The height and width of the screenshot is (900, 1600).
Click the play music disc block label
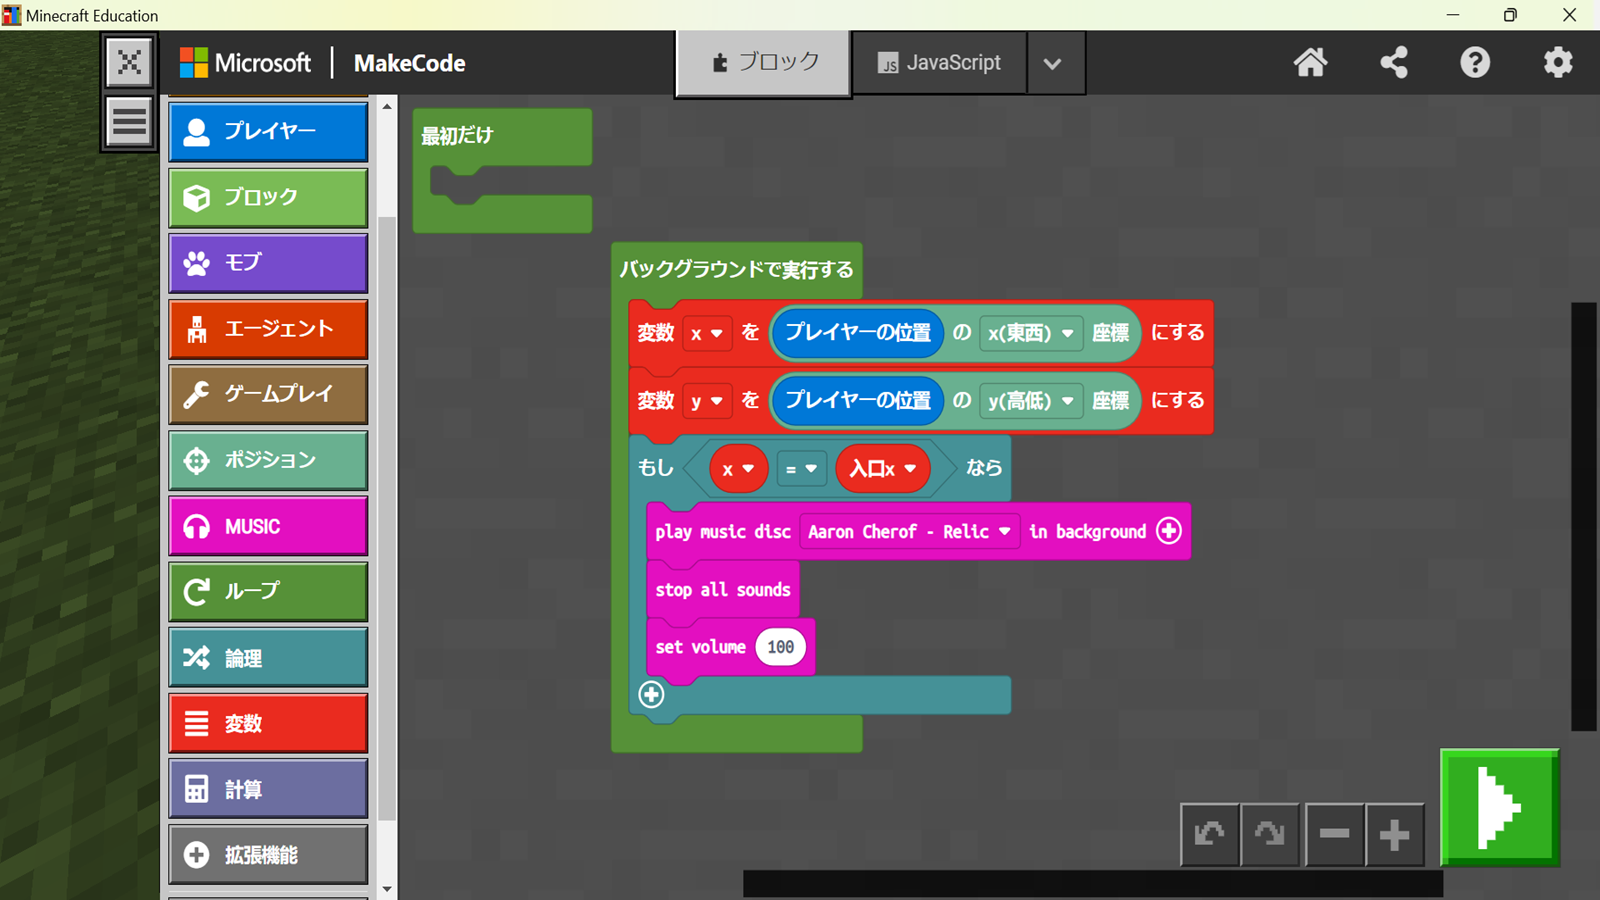(x=723, y=532)
